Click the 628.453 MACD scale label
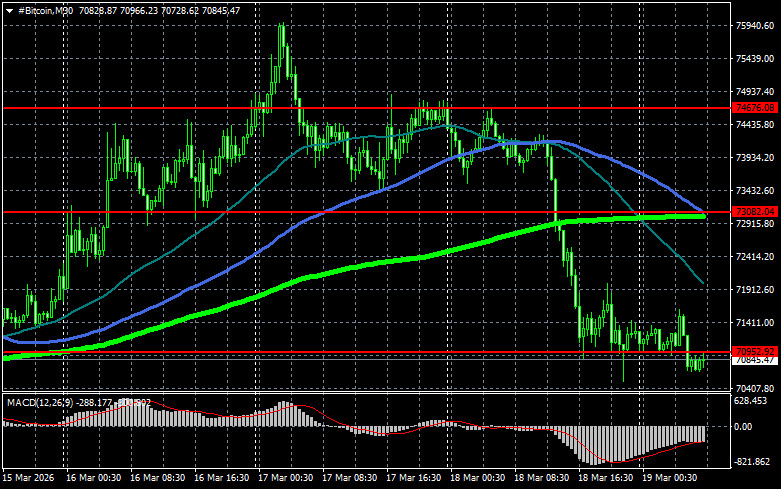The image size is (781, 489). pos(751,401)
